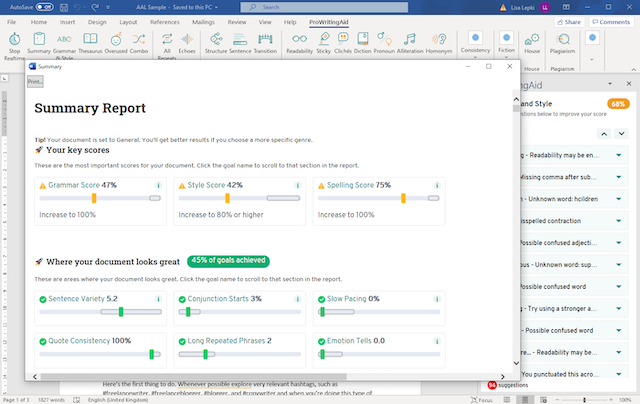Click Stop Realtime icon in ribbon

pos(14,39)
